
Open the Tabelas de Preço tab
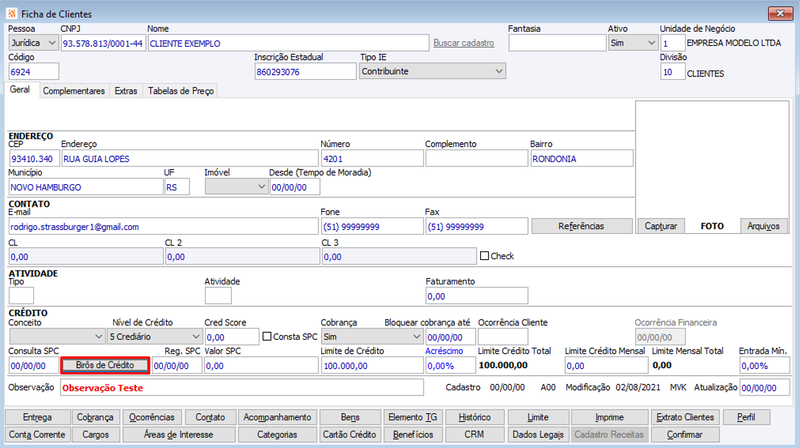coord(181,91)
